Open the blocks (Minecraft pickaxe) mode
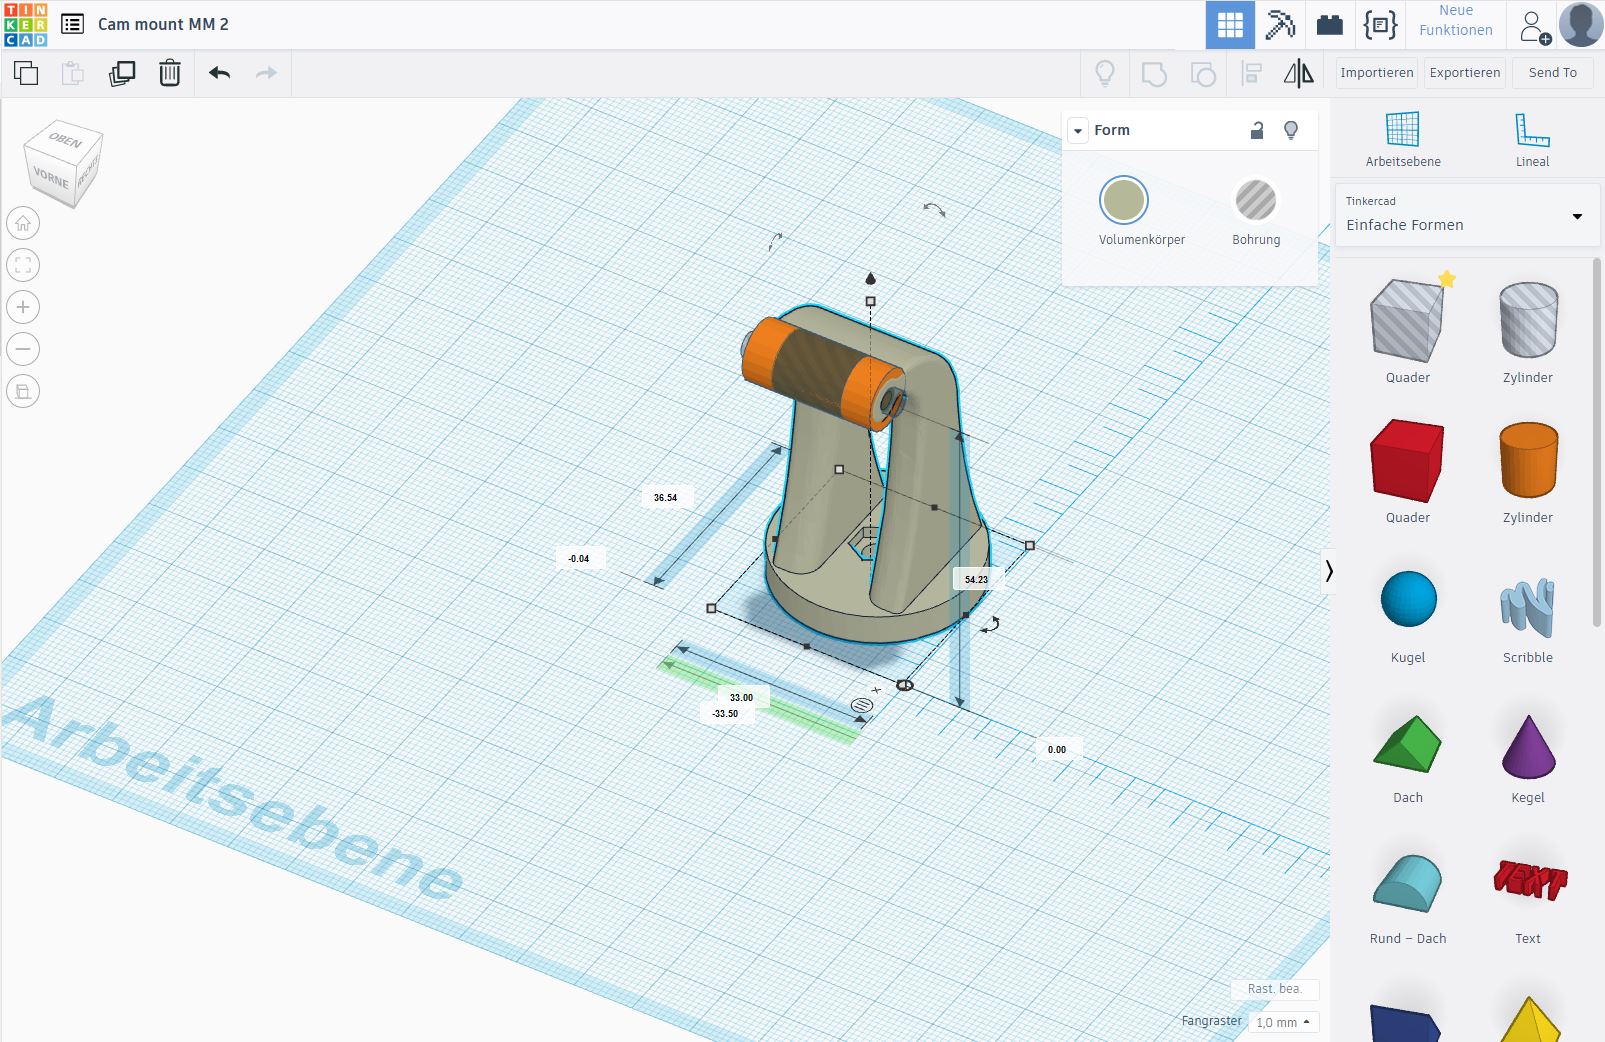Screen dimensions: 1605x1042 [1280, 25]
